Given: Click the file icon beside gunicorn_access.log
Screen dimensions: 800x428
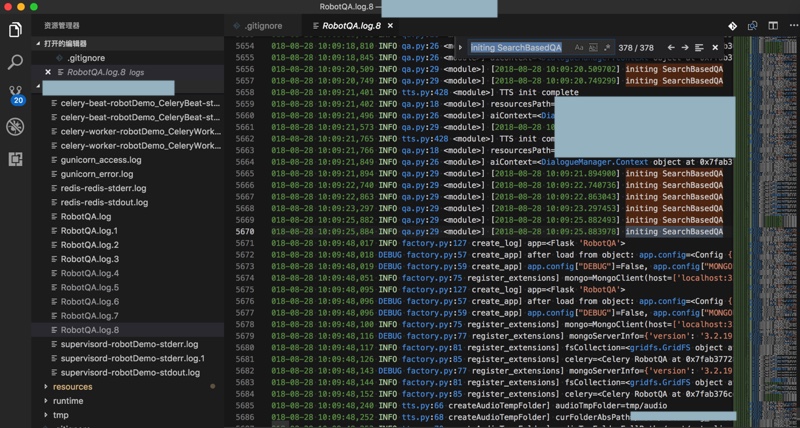Looking at the screenshot, I should pos(55,160).
